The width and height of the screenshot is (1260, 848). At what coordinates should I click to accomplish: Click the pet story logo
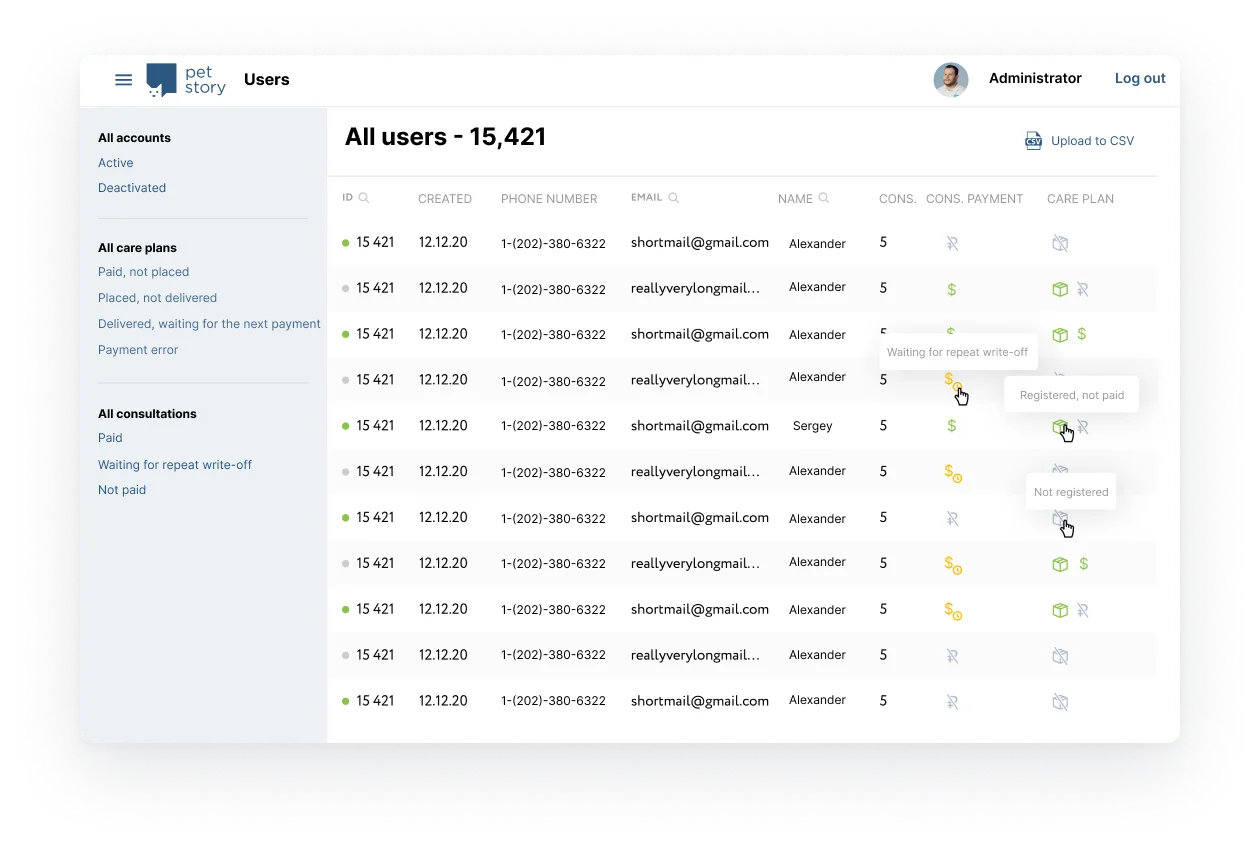[186, 80]
